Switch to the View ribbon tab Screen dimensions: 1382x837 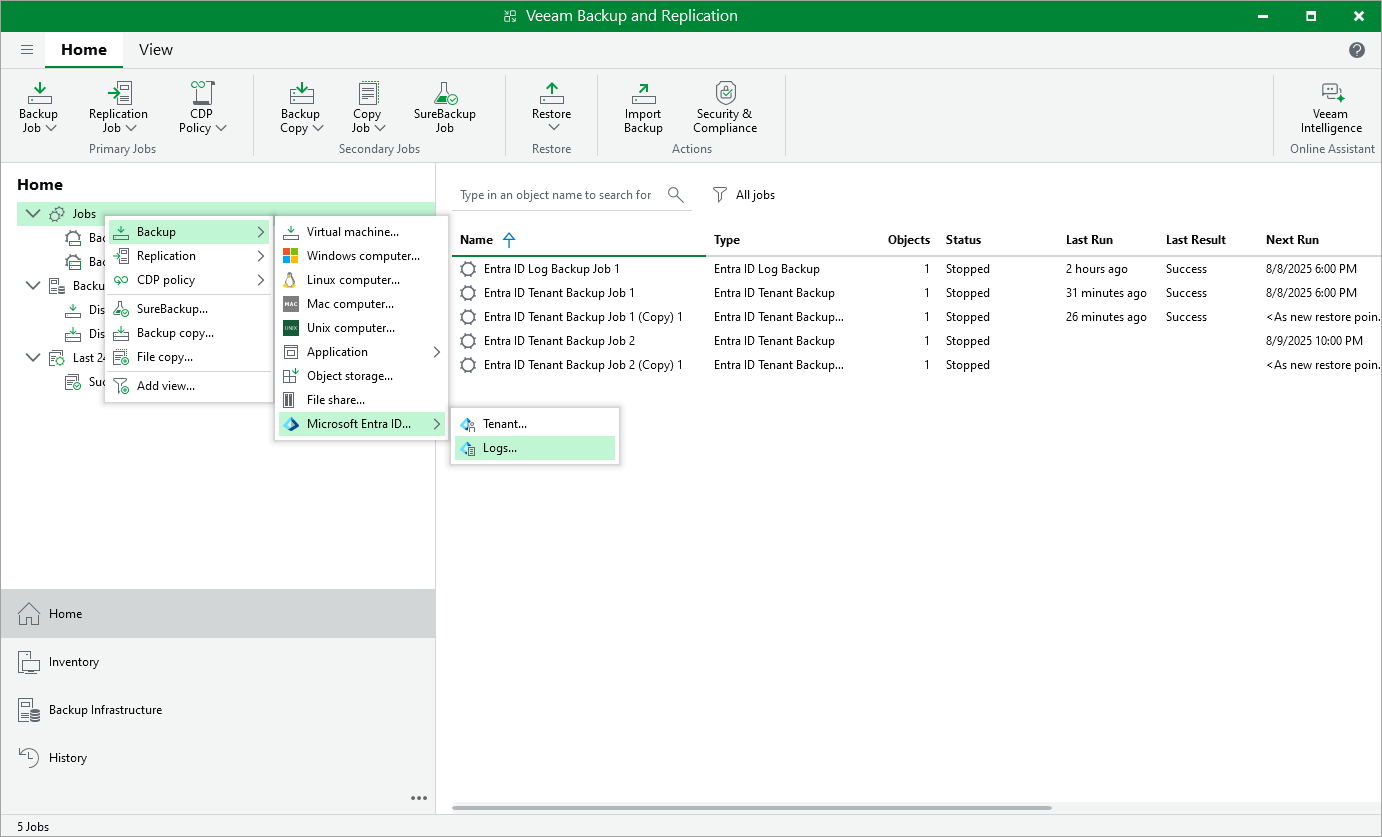point(156,49)
